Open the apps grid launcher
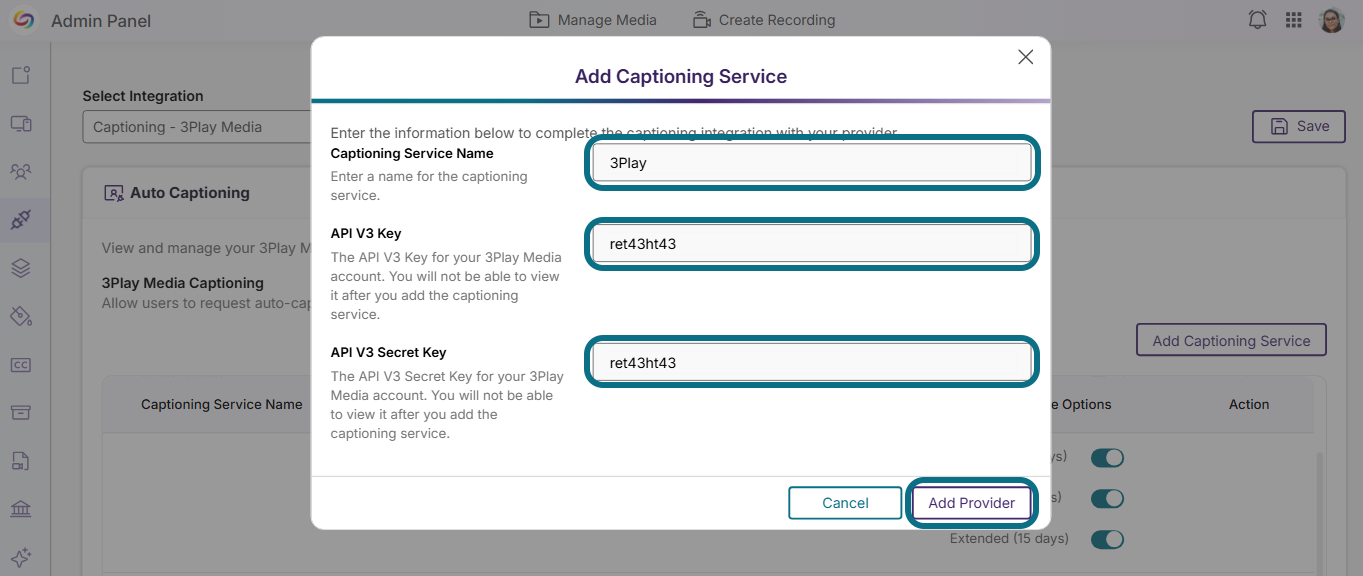This screenshot has width=1363, height=576. point(1294,20)
